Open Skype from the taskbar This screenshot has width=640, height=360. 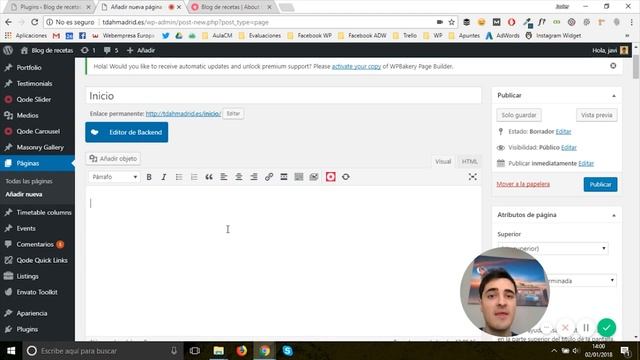pyautogui.click(x=287, y=351)
